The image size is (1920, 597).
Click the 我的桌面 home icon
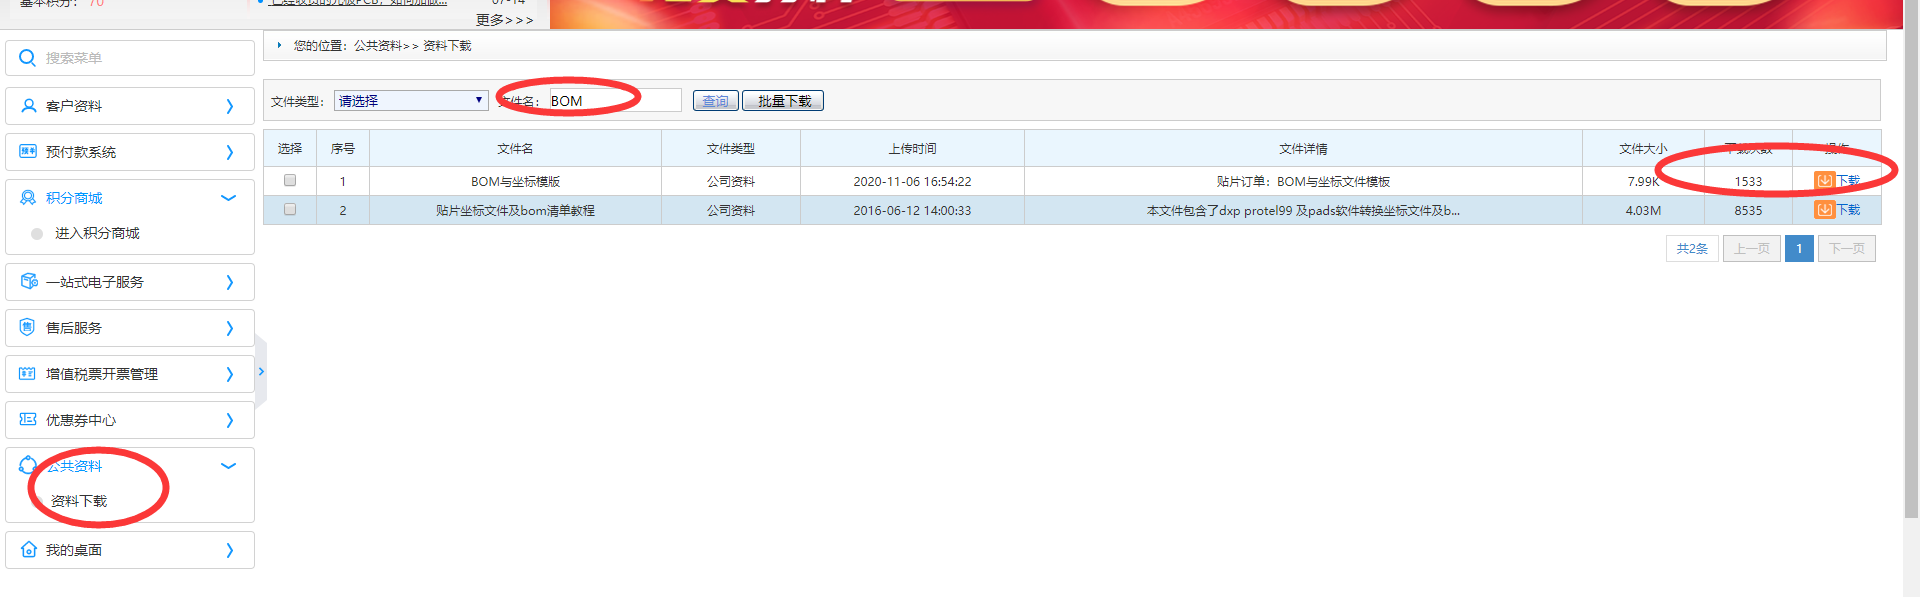point(28,550)
